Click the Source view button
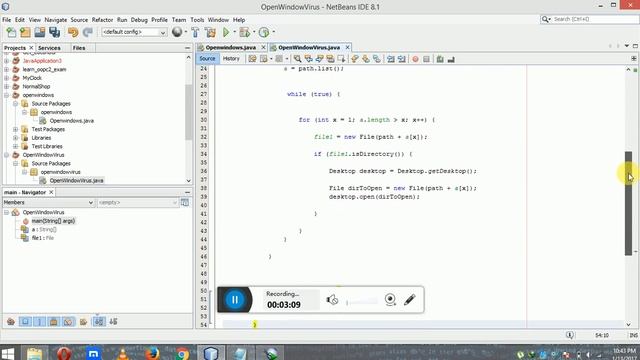 [207, 59]
